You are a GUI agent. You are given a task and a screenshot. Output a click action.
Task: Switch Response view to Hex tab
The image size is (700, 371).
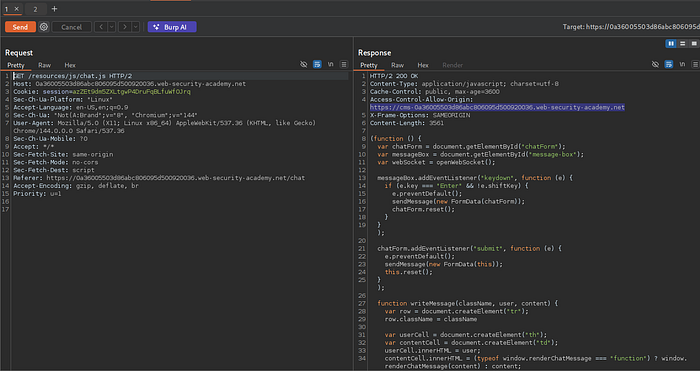click(423, 65)
